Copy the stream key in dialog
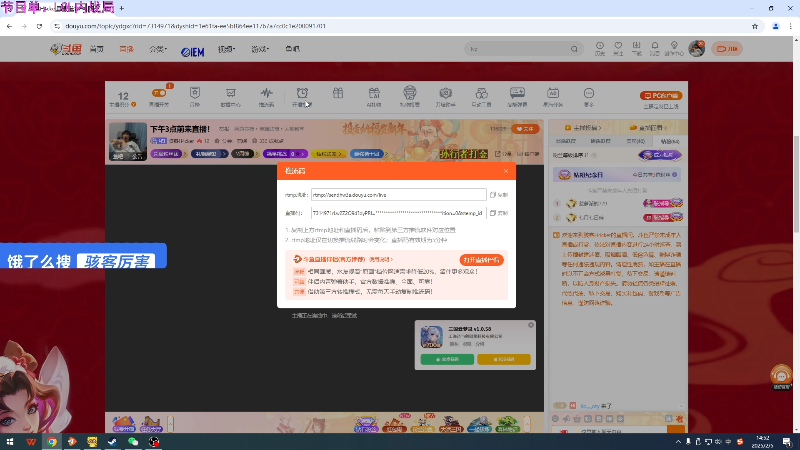 point(499,213)
